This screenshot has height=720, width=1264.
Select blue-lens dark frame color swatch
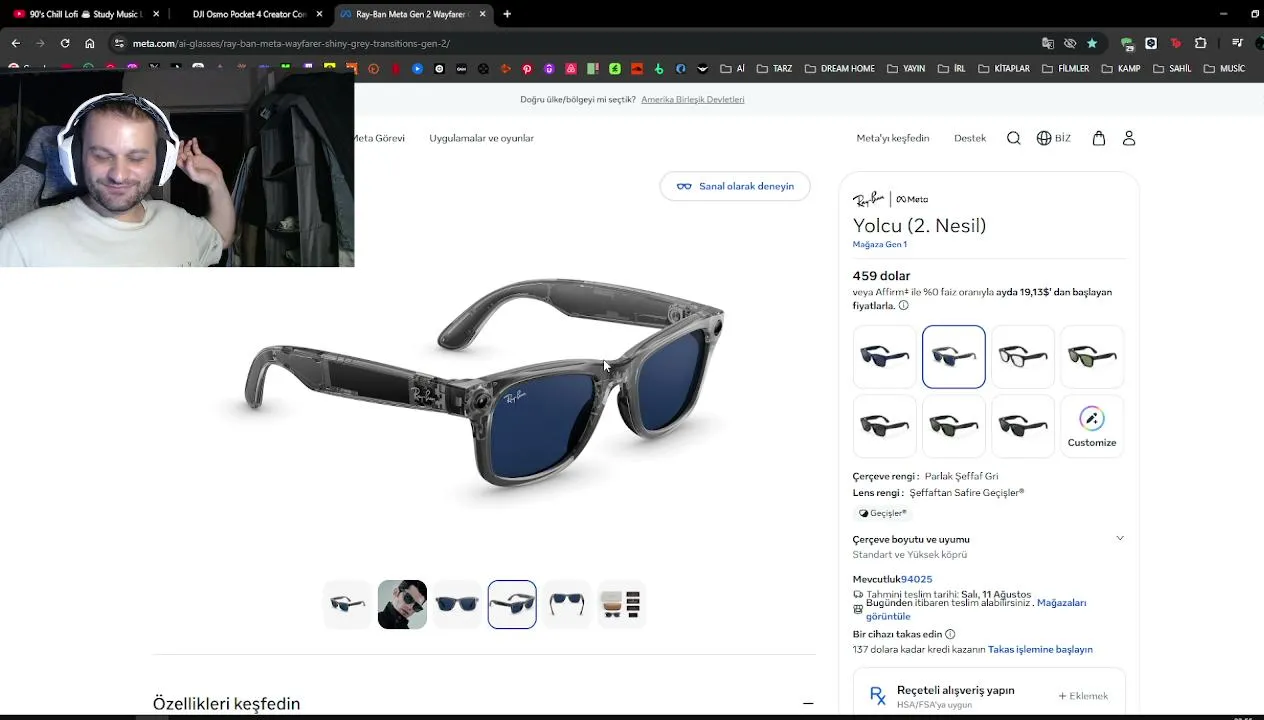click(x=885, y=356)
